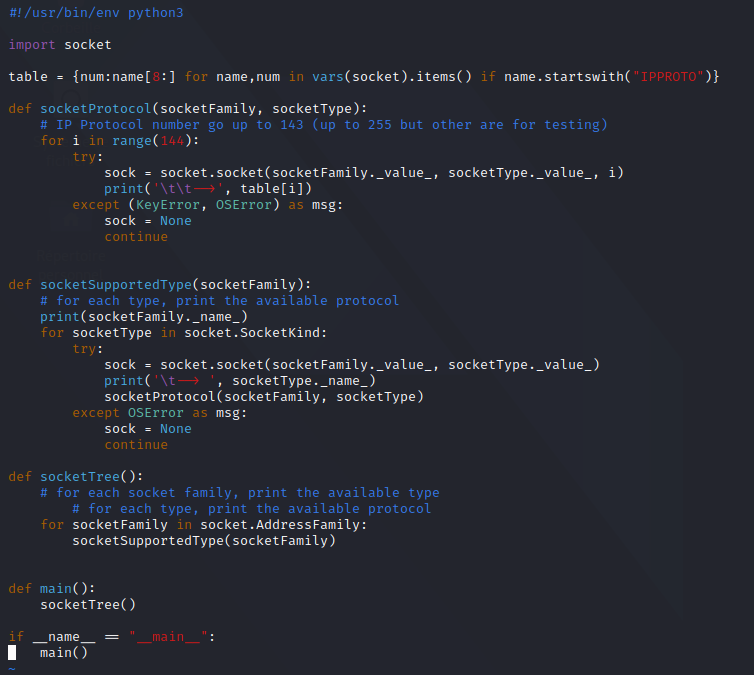Click 'def main():' line
This screenshot has width=754, height=675.
tap(52, 588)
